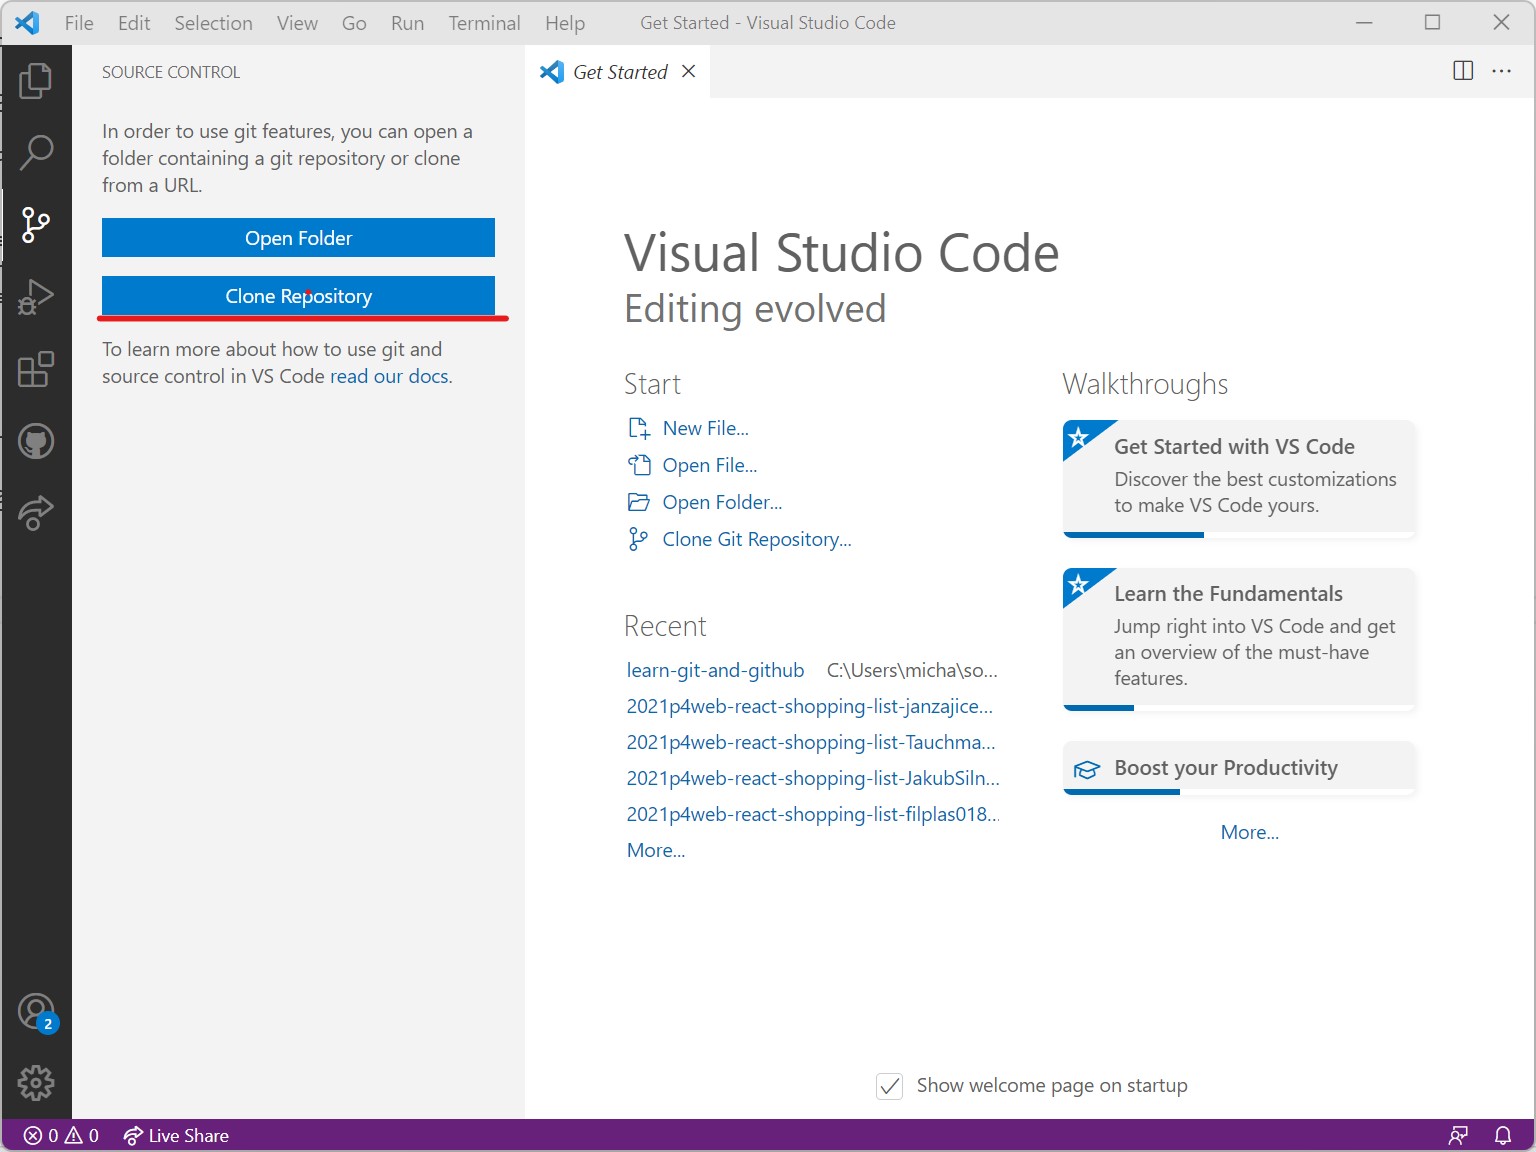Screen dimensions: 1536x1152
Task: Open the Run and Debug view
Action: (36, 297)
